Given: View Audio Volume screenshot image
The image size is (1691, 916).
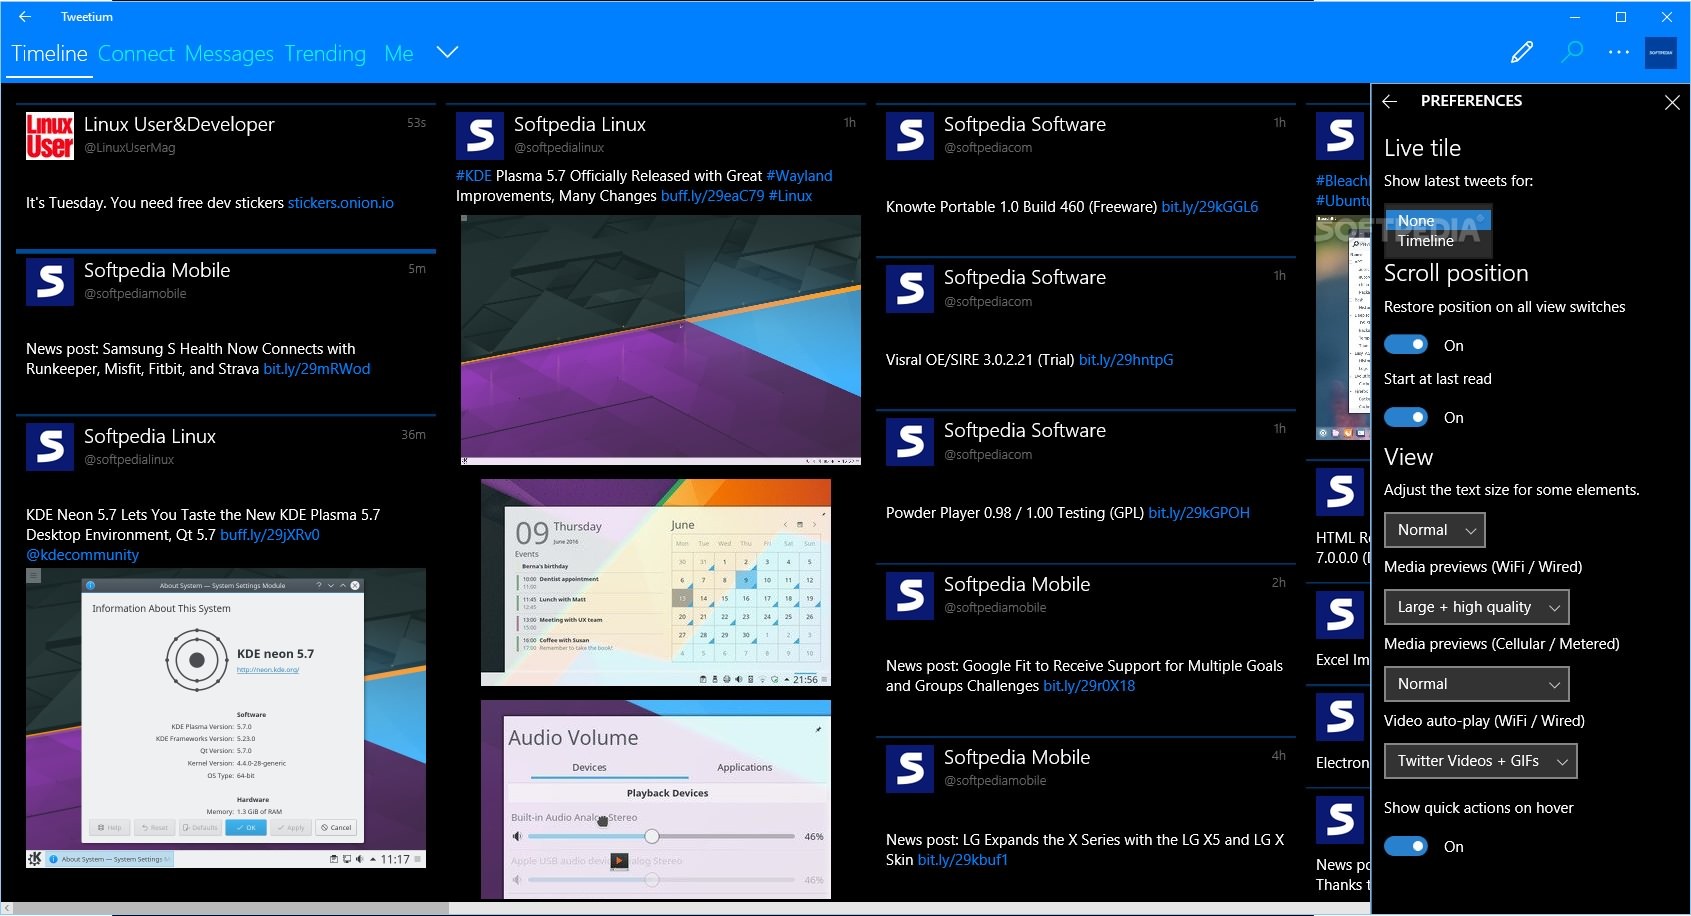Looking at the screenshot, I should (x=656, y=799).
